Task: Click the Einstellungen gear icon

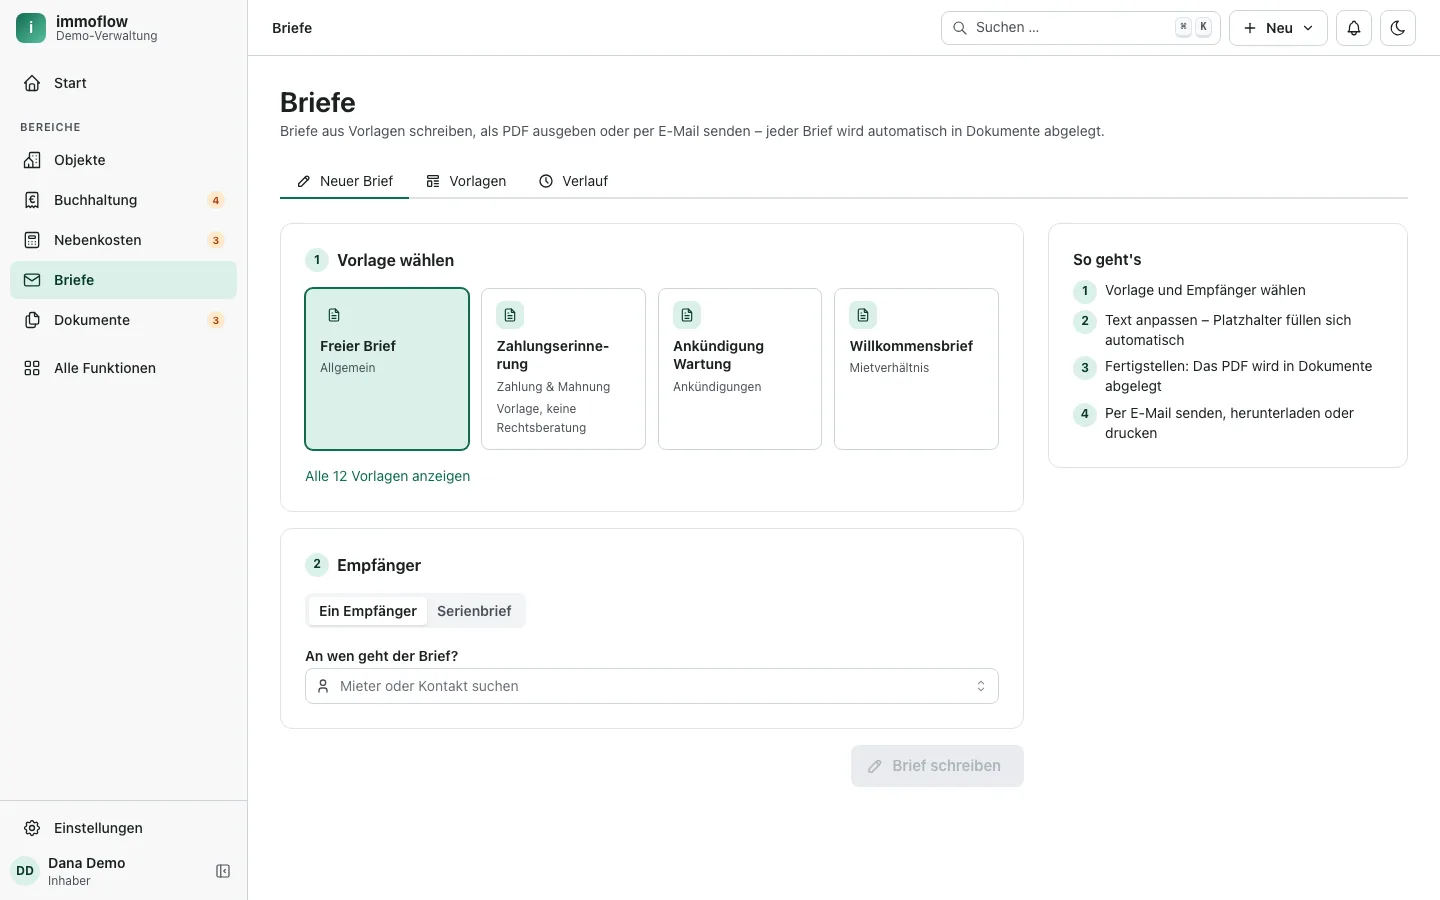Action: [x=32, y=828]
